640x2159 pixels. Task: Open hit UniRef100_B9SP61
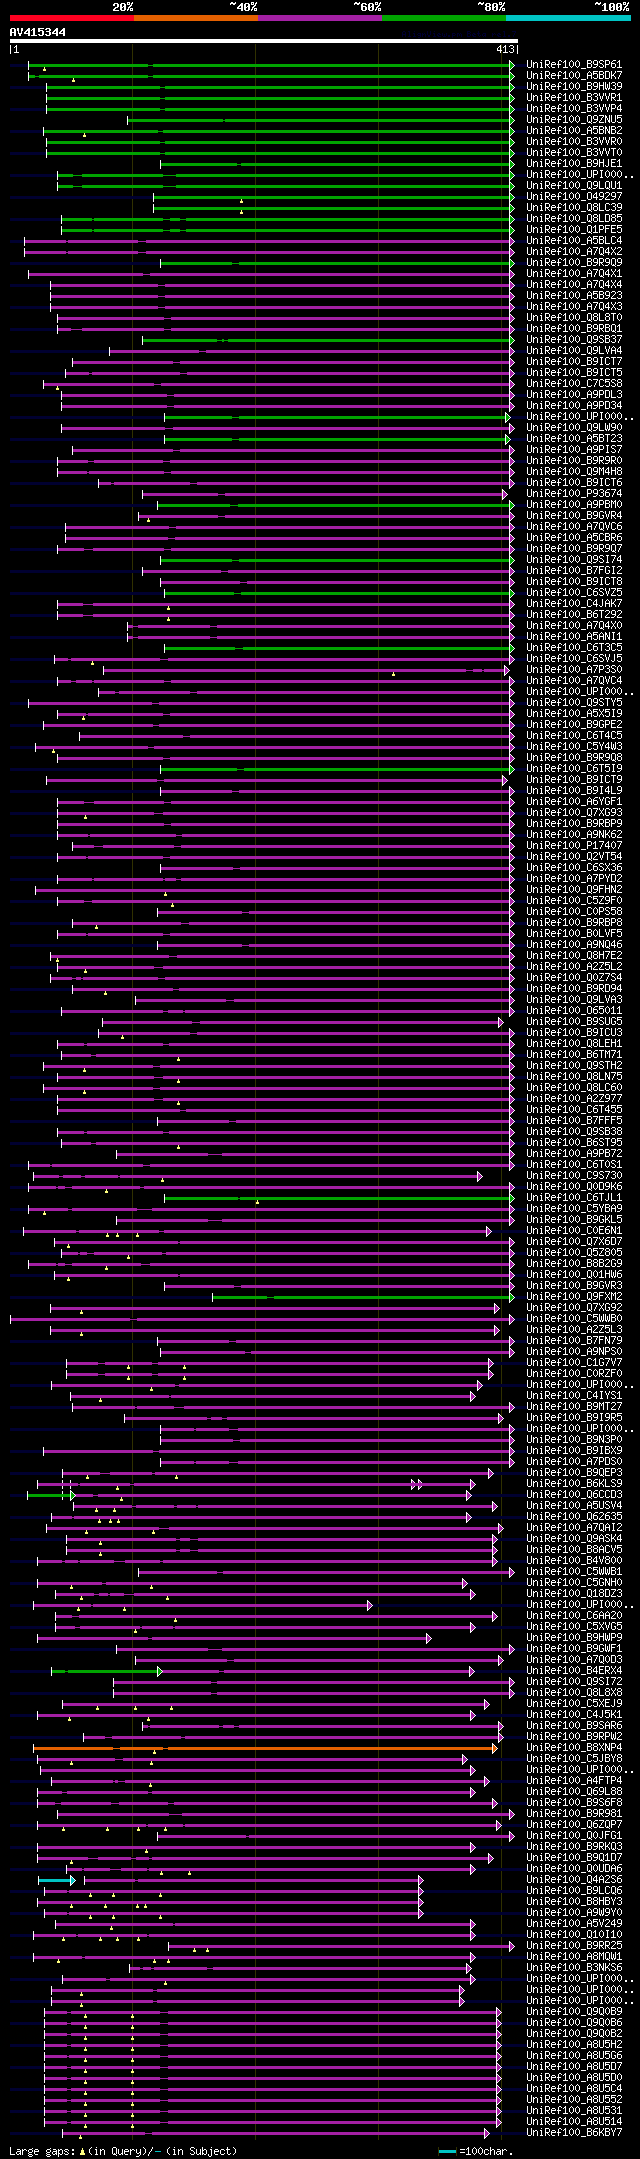[574, 65]
